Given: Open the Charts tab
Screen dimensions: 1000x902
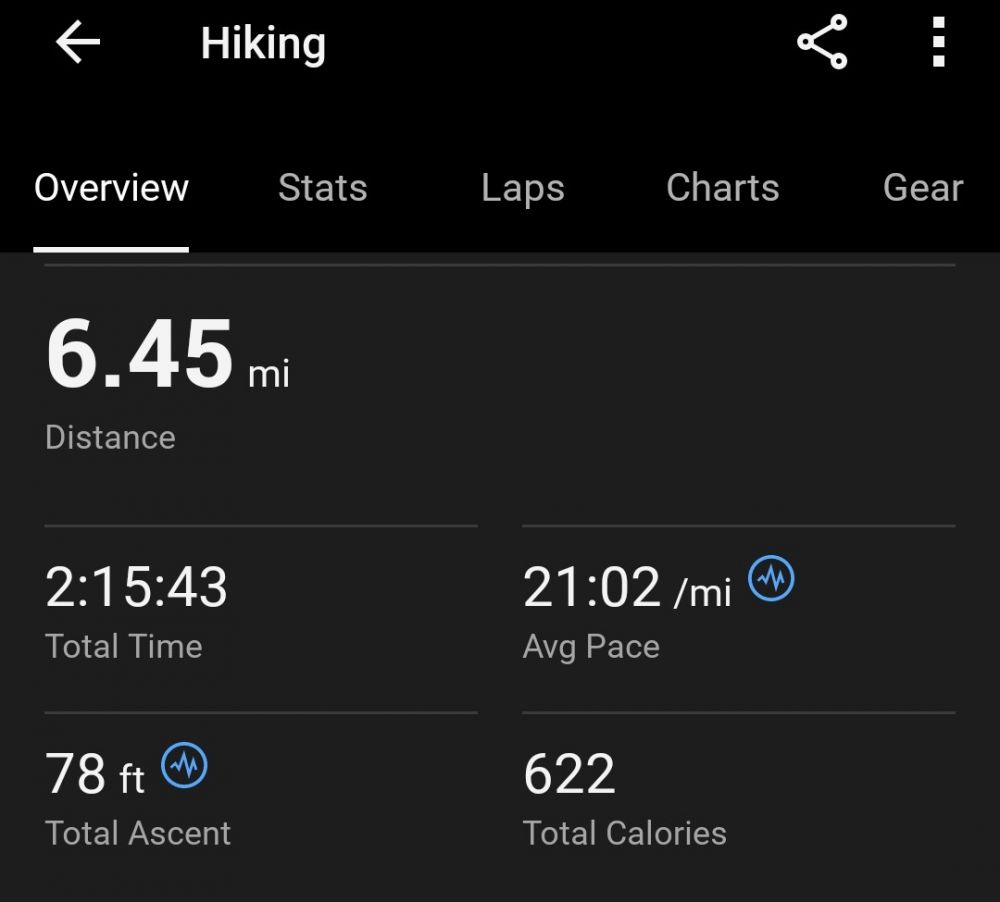Looking at the screenshot, I should click(x=722, y=188).
